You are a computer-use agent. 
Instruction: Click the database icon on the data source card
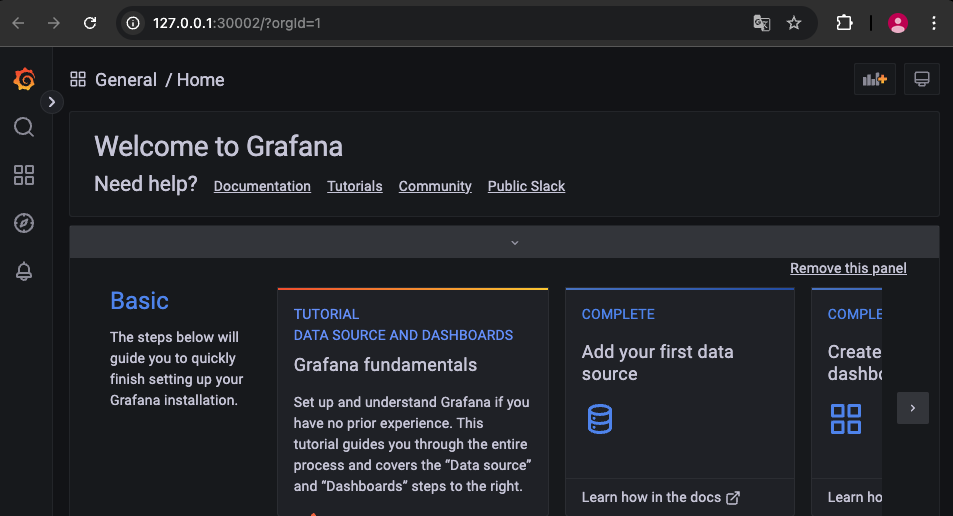(x=600, y=419)
